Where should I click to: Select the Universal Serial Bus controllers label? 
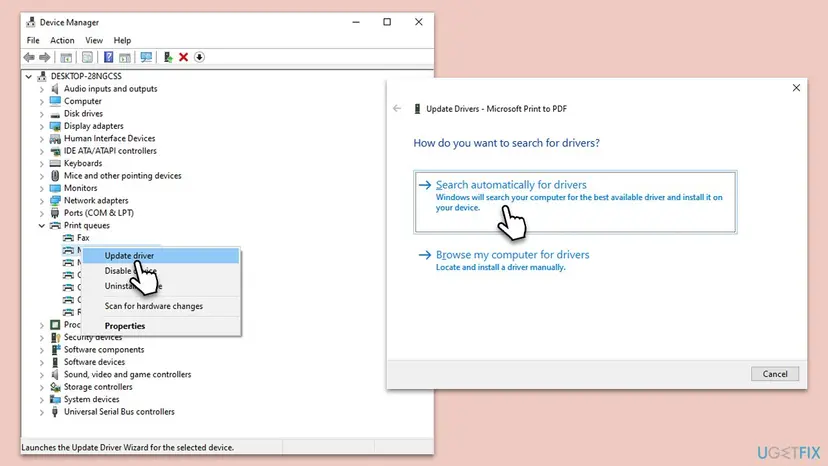(119, 412)
